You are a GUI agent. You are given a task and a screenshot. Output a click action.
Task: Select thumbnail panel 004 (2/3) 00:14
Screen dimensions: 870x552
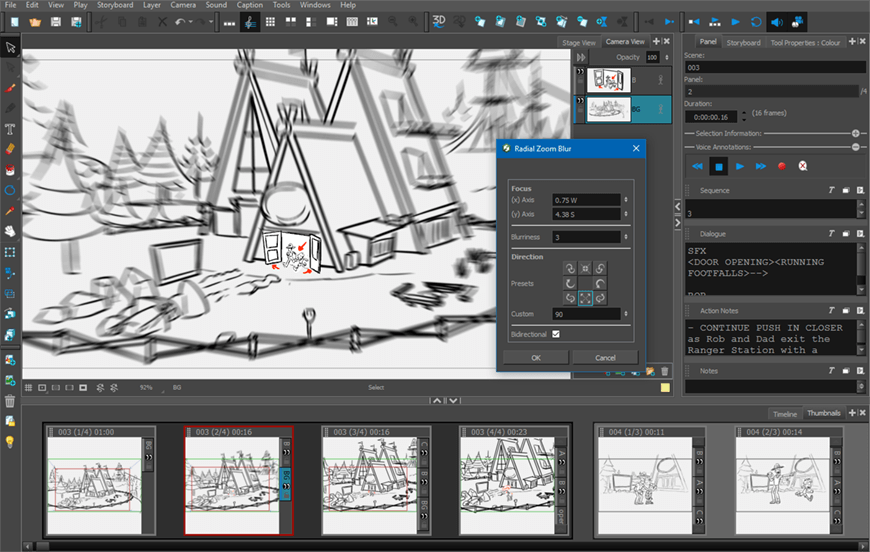788,481
